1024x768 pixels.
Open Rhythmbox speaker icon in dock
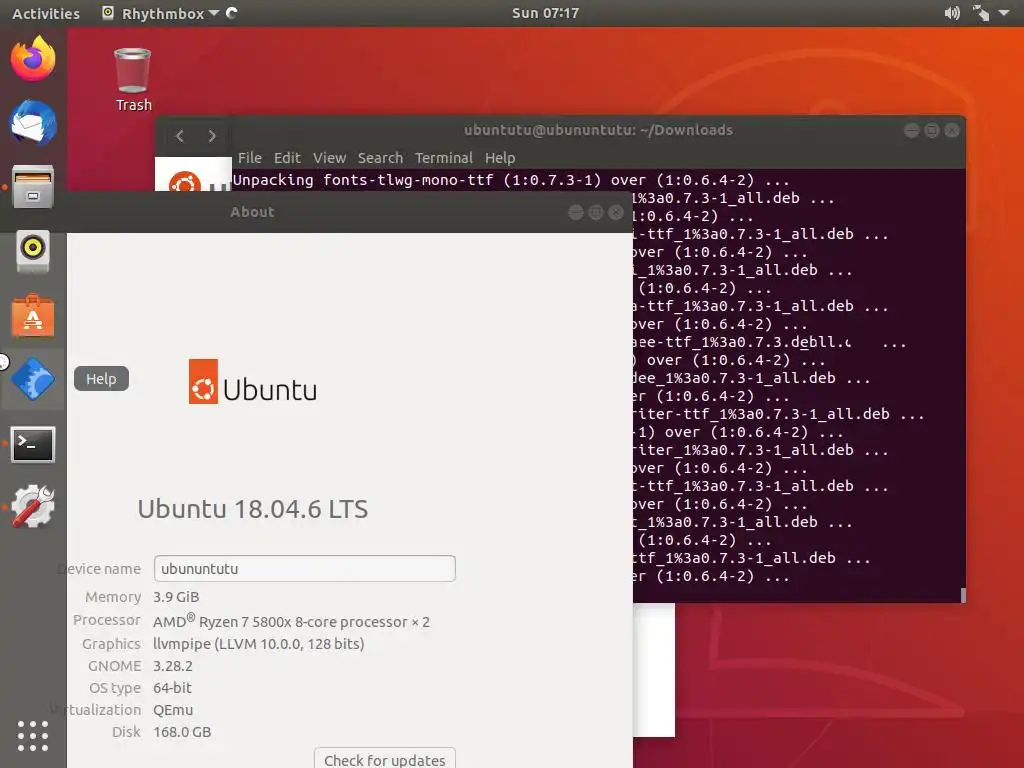33,251
